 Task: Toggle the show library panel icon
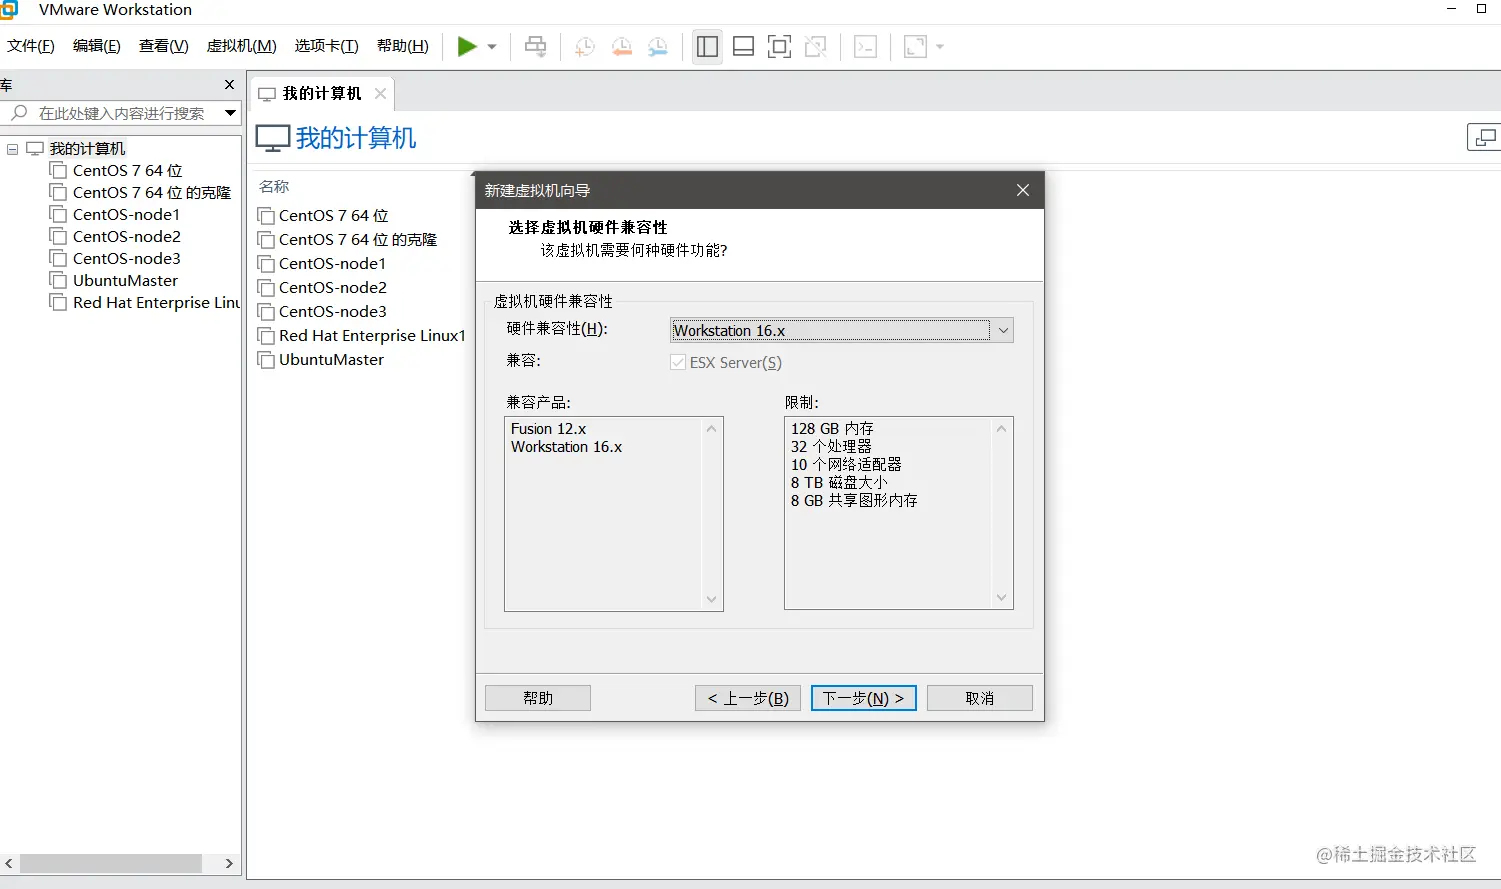pyautogui.click(x=707, y=46)
